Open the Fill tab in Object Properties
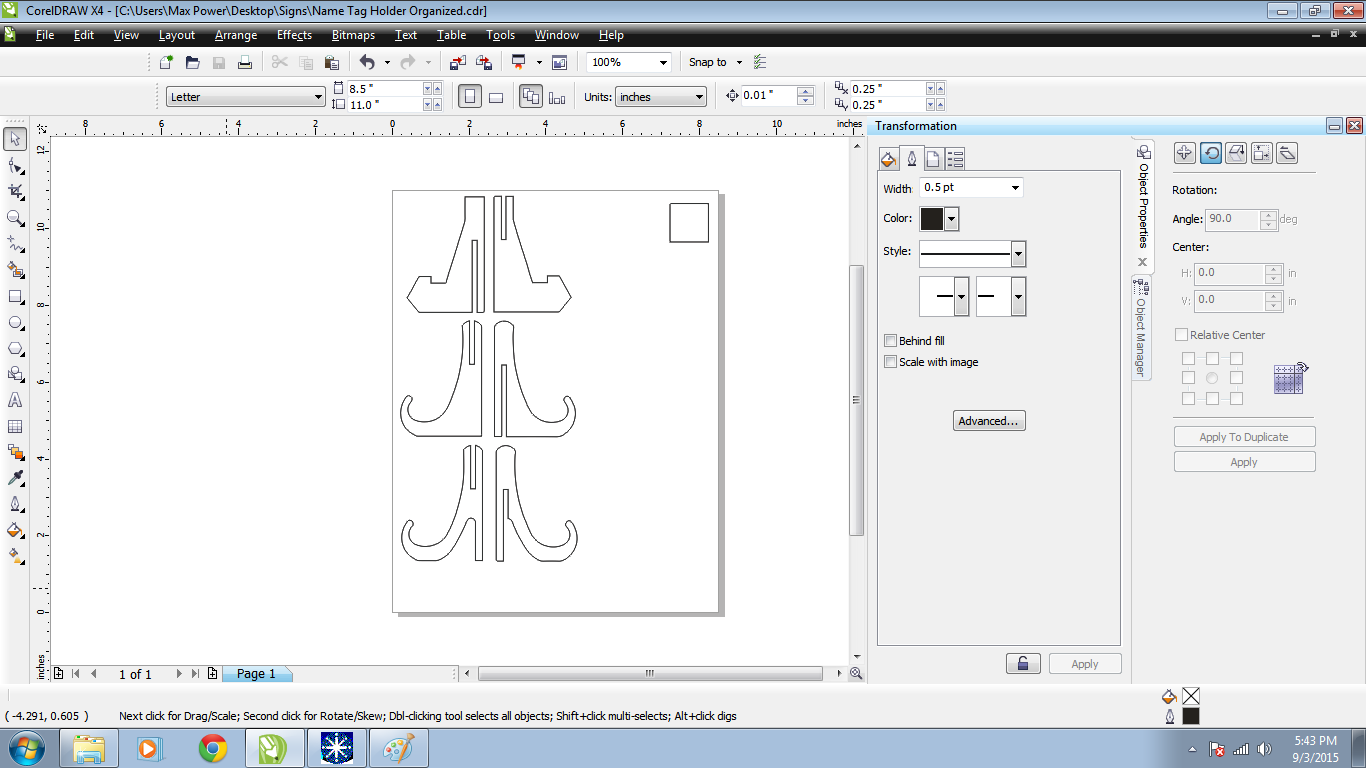Image resolution: width=1366 pixels, height=768 pixels. [x=889, y=158]
